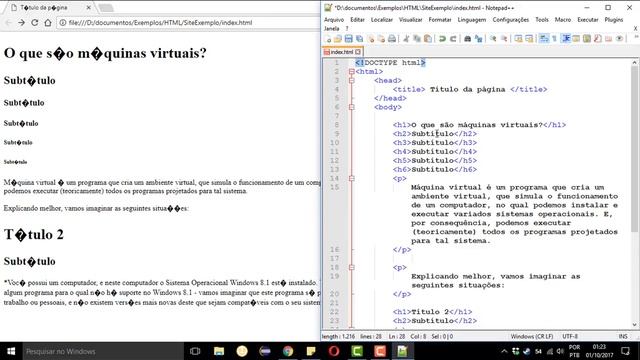Screen dimensions: 640x360
Task: Open the Formatar menu
Action: pos(440,20)
